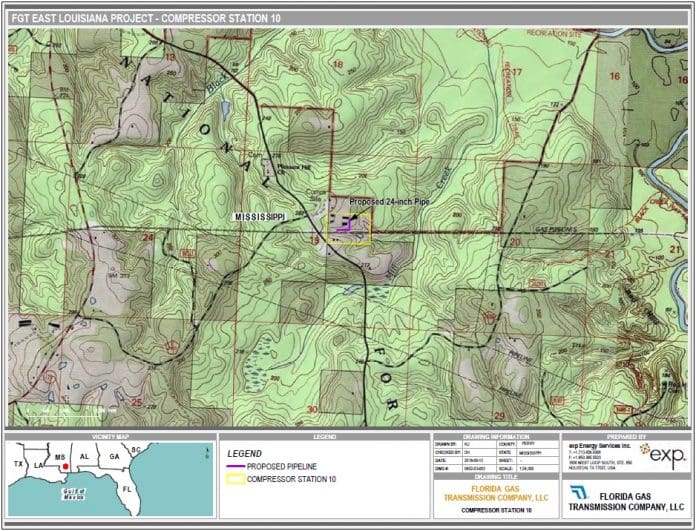Click the map title 'FGT EAST LOUISIANA PROJECT'
Viewport: 696px width, 531px height.
coord(83,18)
